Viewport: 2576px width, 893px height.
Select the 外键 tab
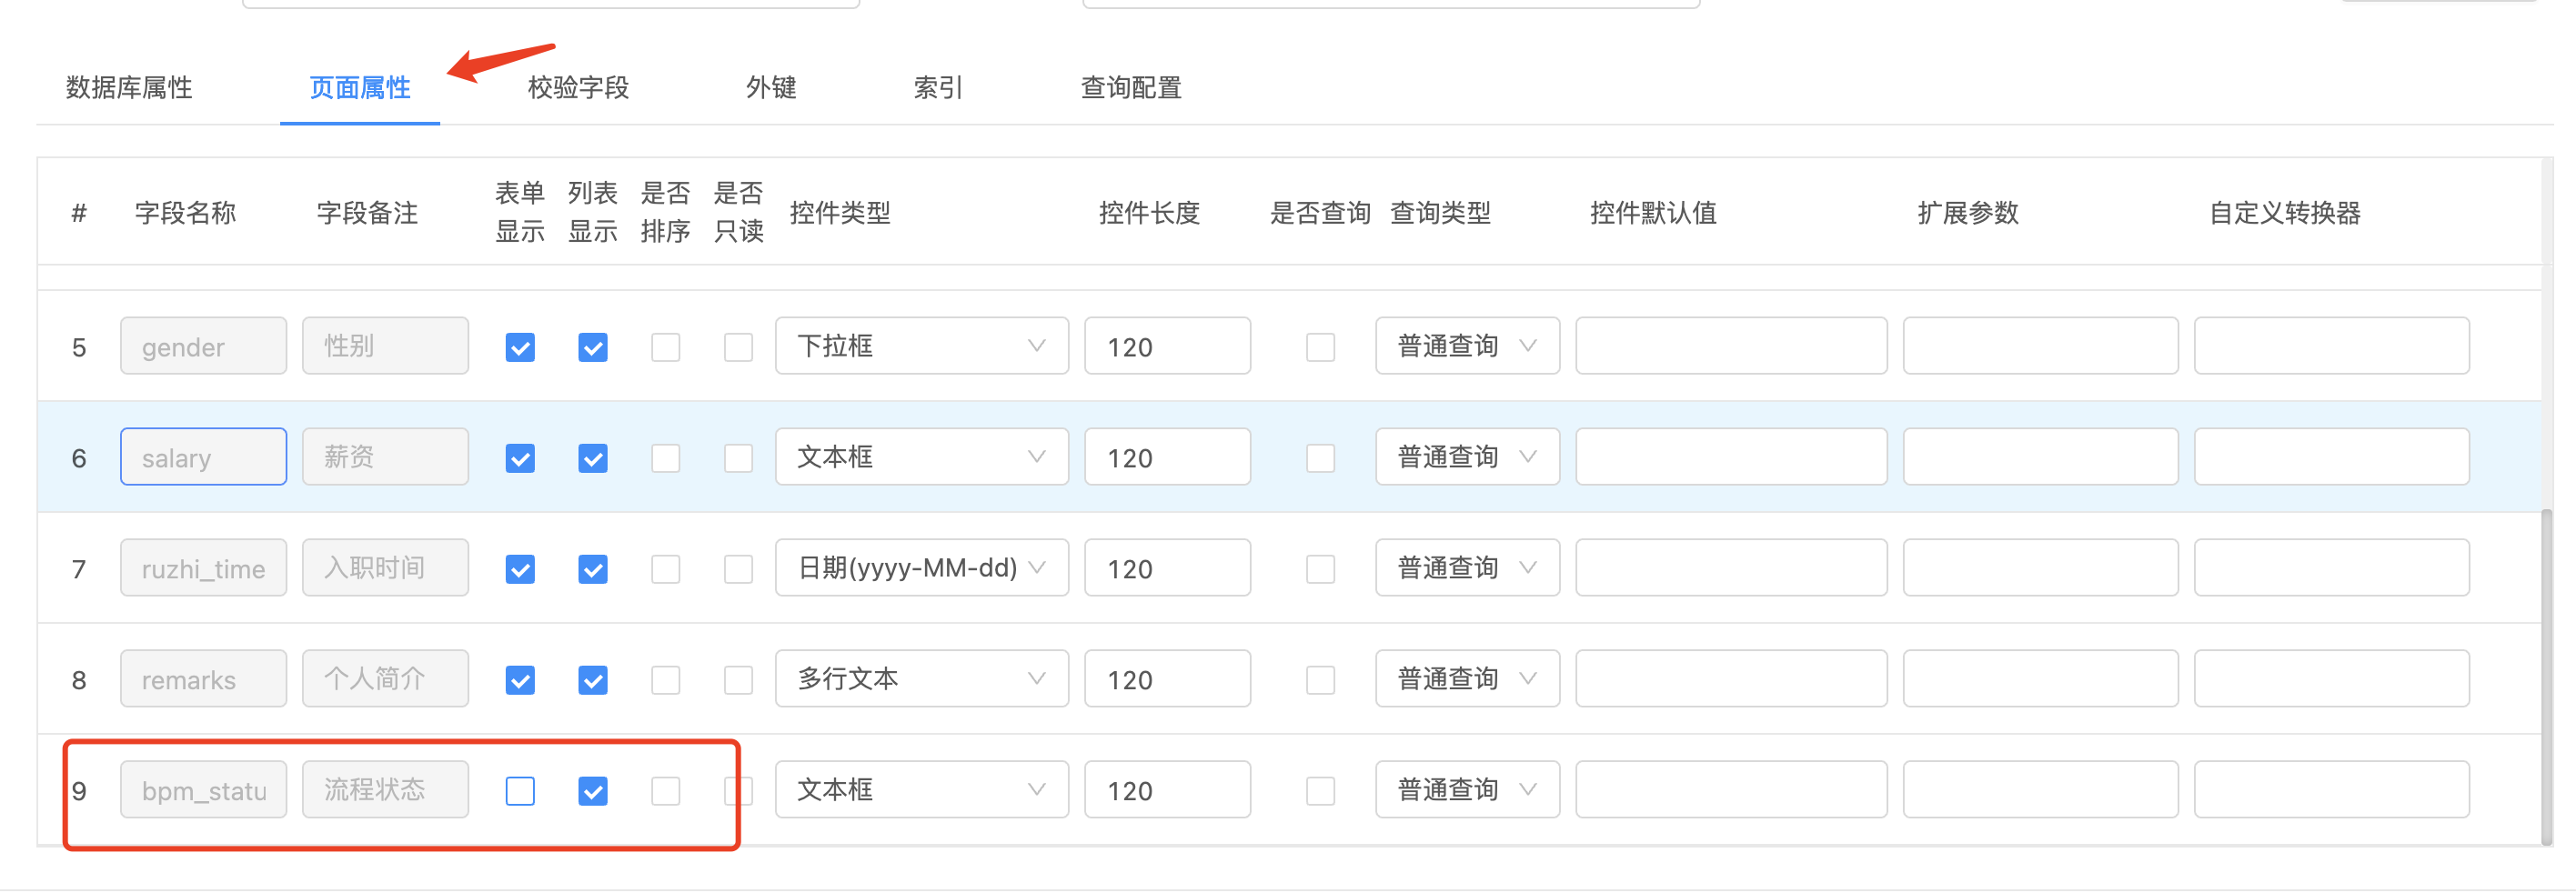[x=771, y=88]
